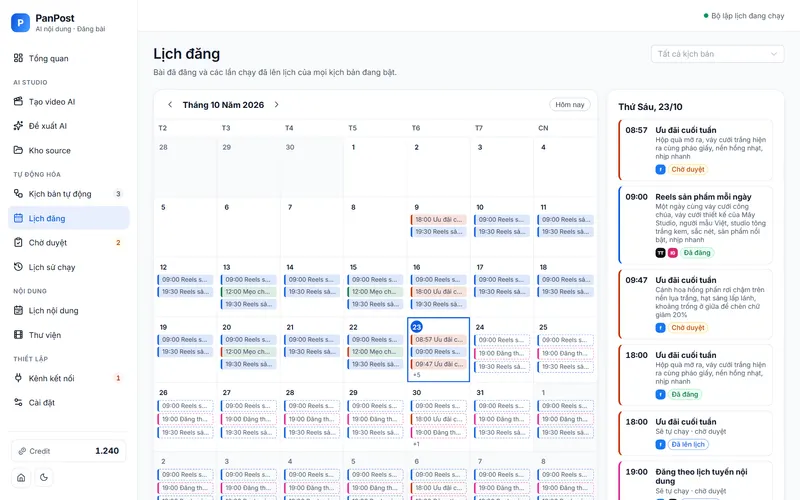Click Đã lên lịch badge
The image size is (800, 500).
point(688,444)
